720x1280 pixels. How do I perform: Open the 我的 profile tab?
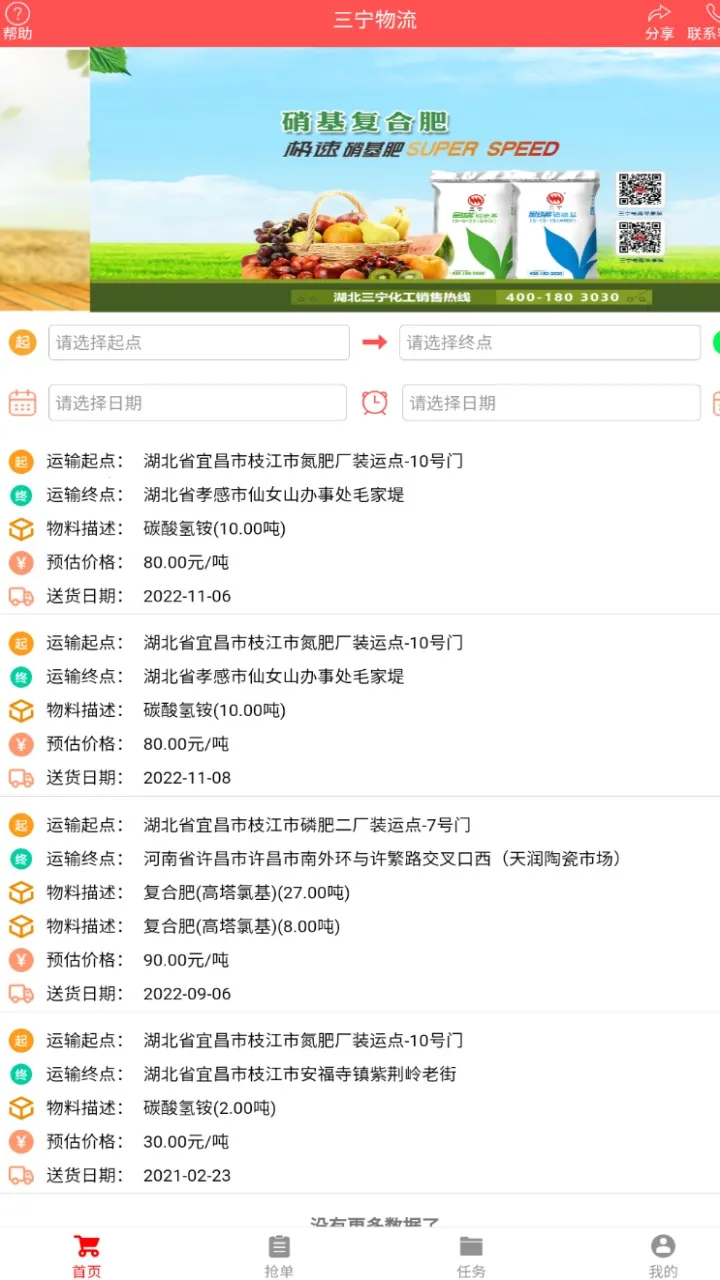662,1256
